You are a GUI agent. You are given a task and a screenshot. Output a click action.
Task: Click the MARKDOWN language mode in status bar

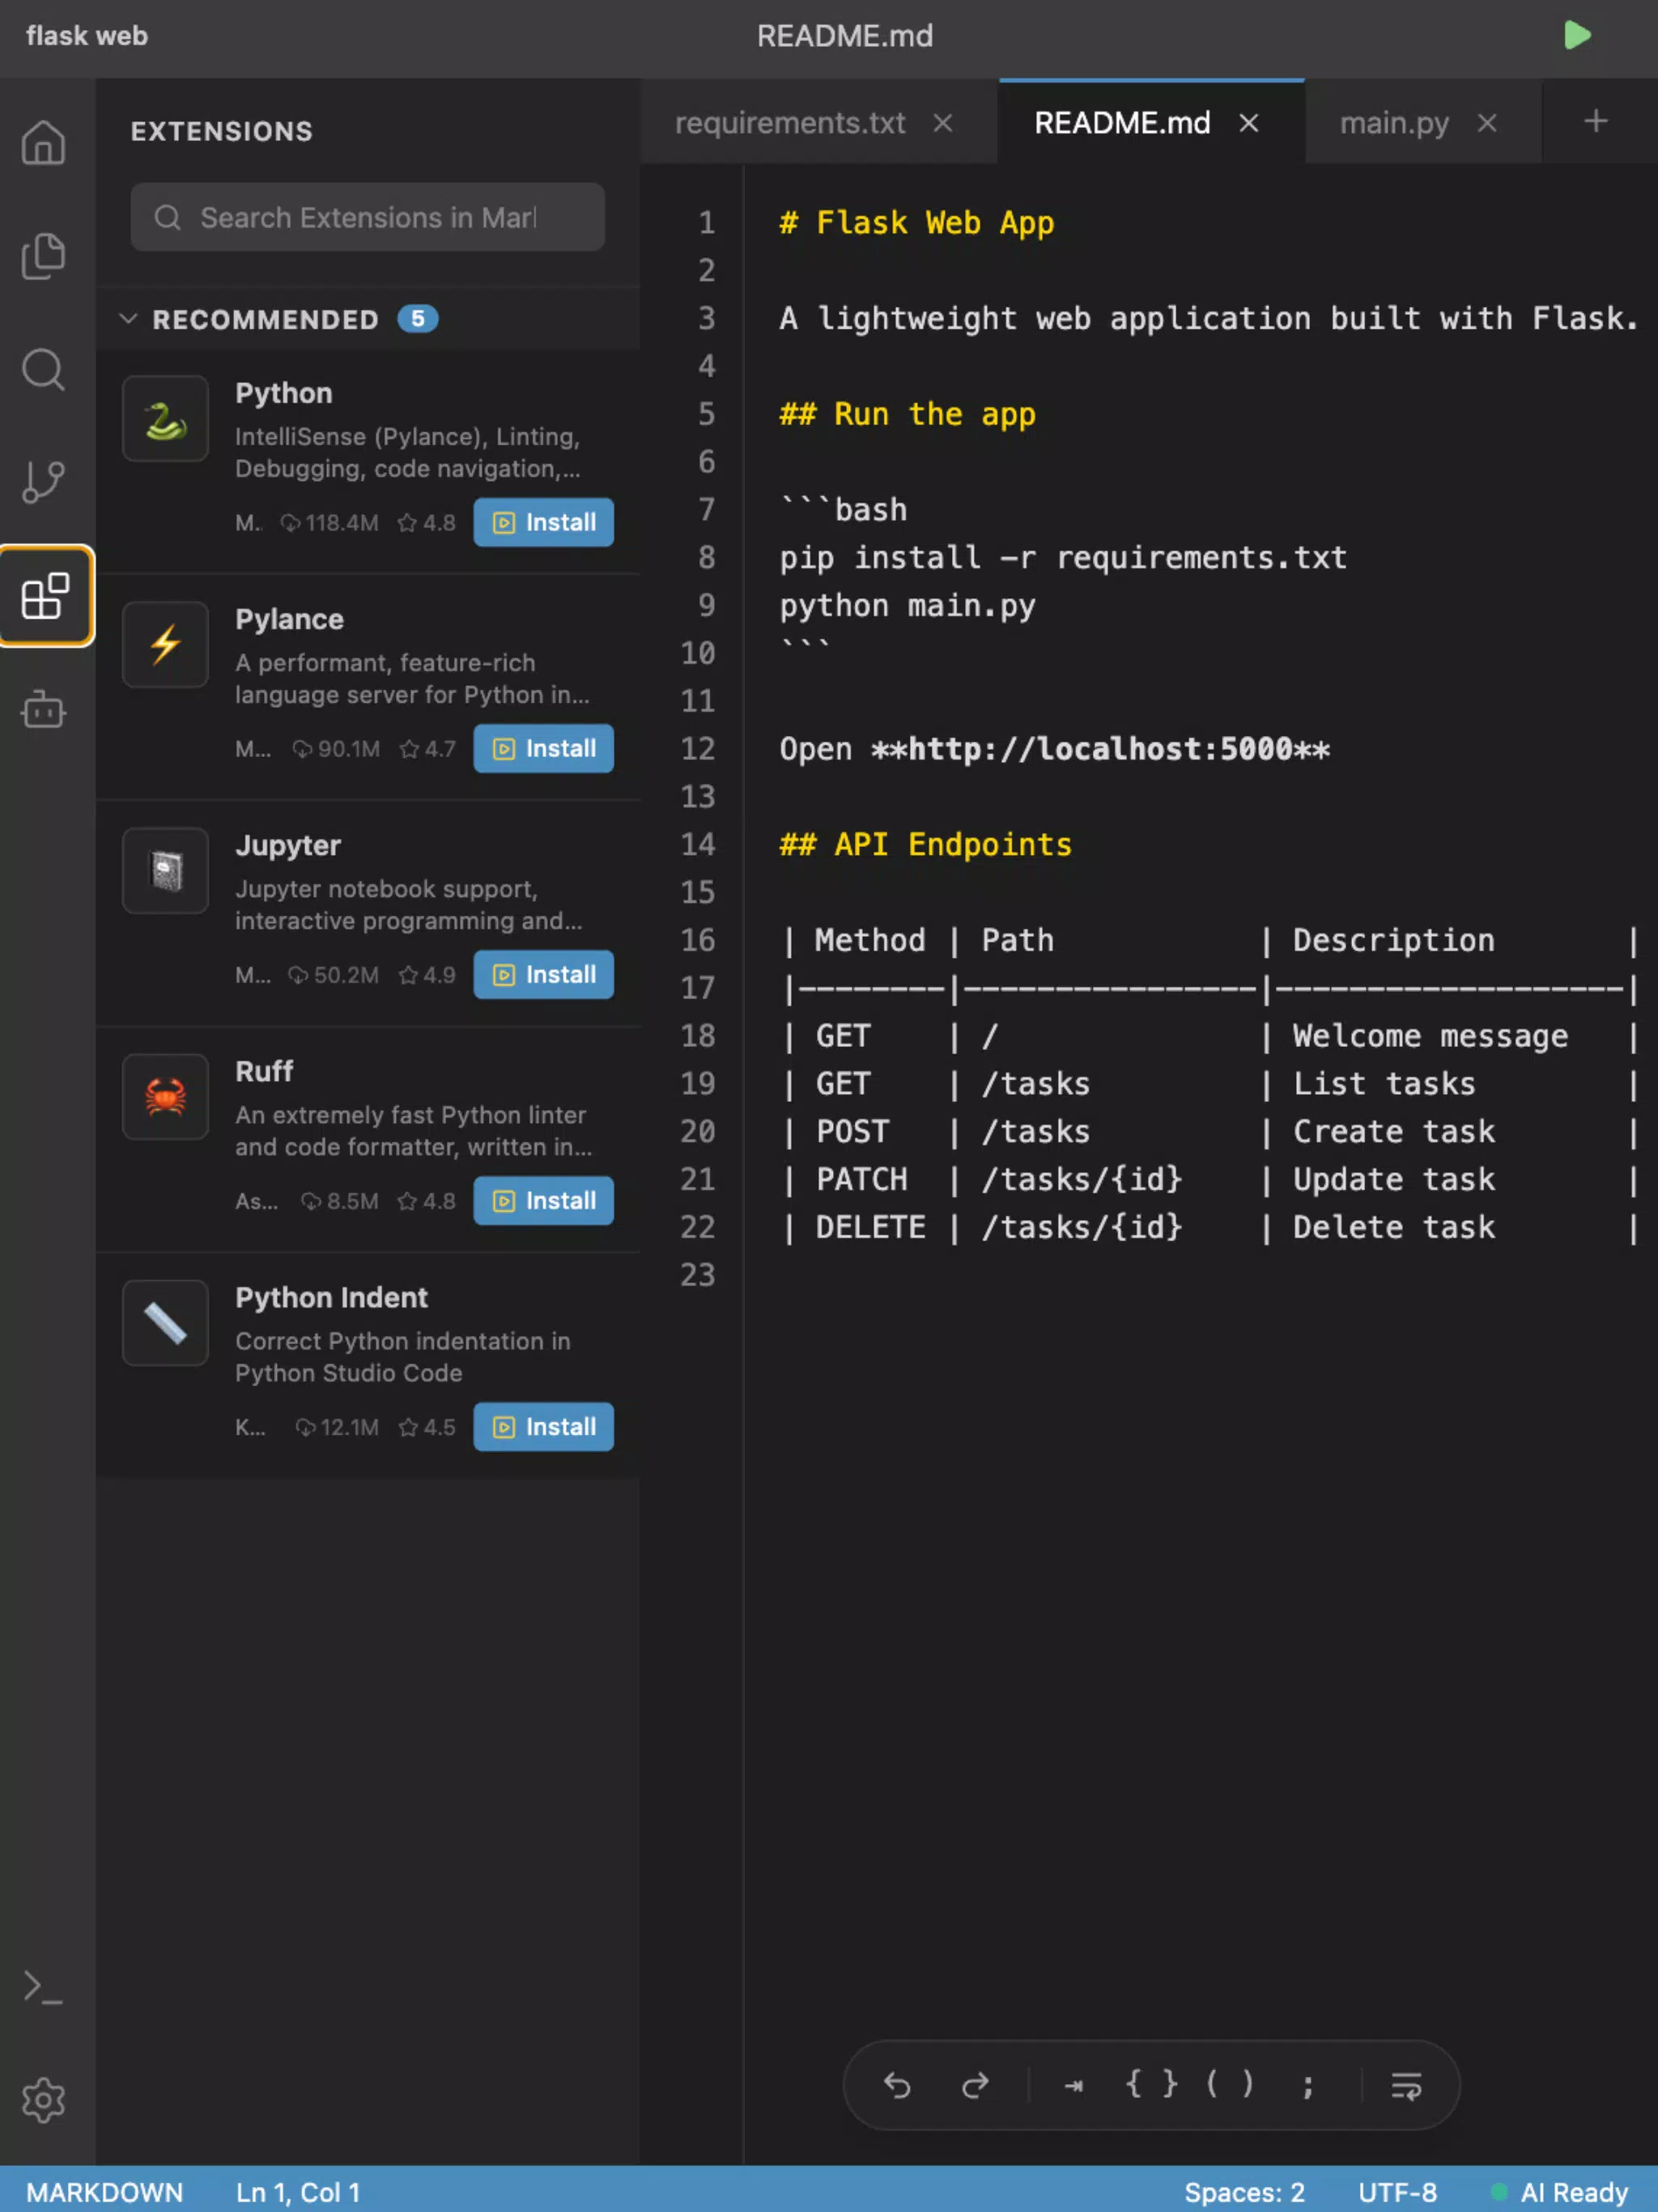tap(104, 2192)
